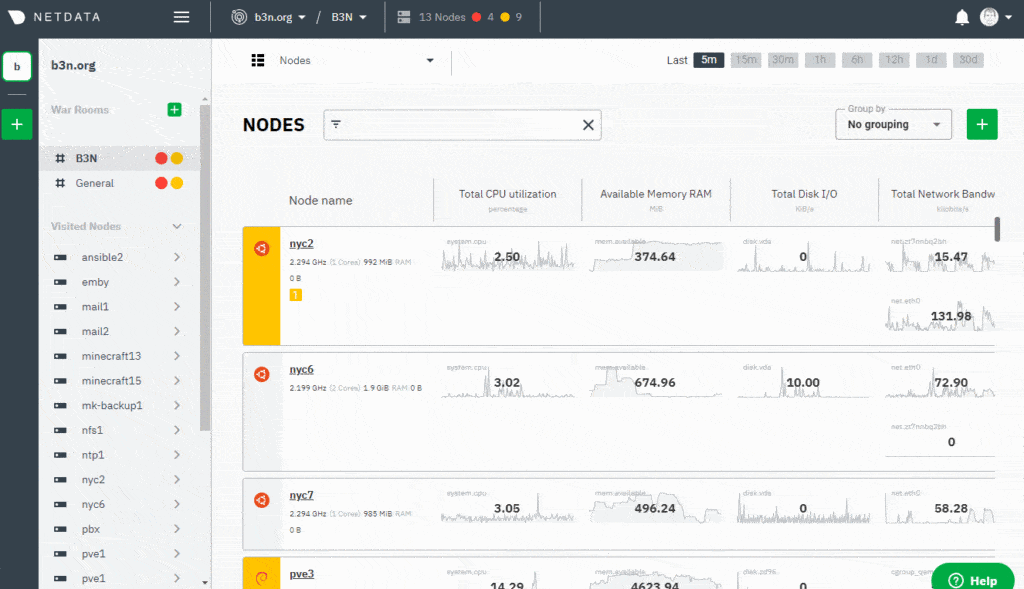Open the user avatar menu
This screenshot has height=589, width=1024.
(x=995, y=17)
